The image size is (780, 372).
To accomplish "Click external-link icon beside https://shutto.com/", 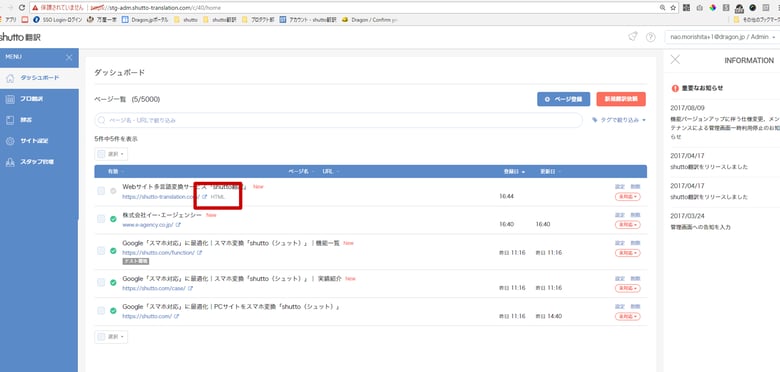I will point(177,316).
